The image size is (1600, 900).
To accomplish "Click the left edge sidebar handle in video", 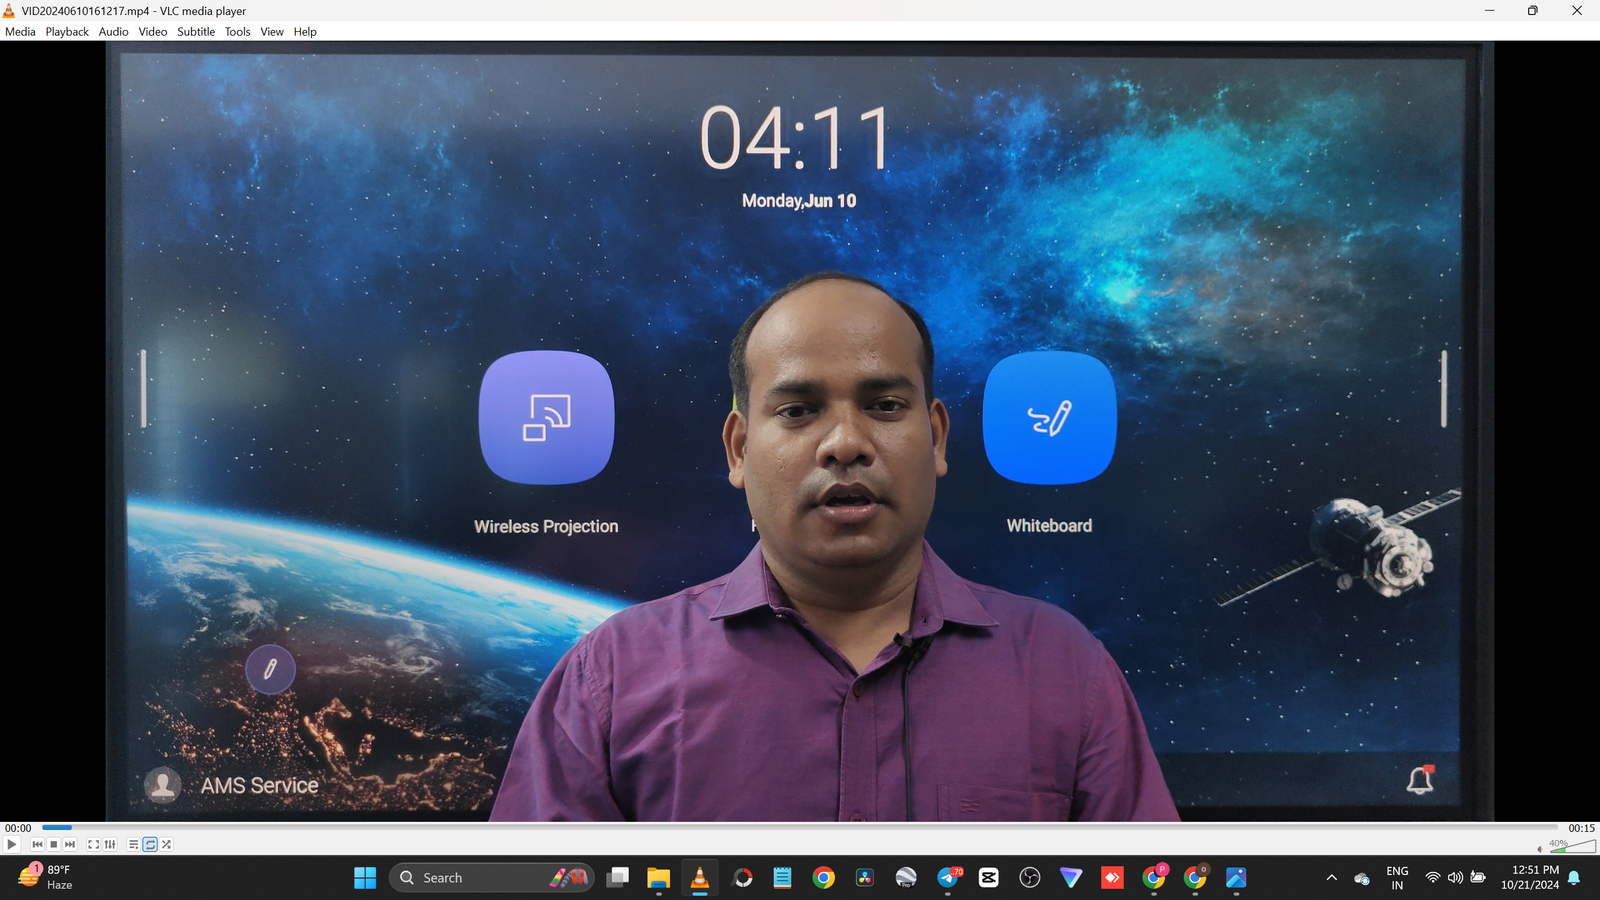I will coord(144,388).
